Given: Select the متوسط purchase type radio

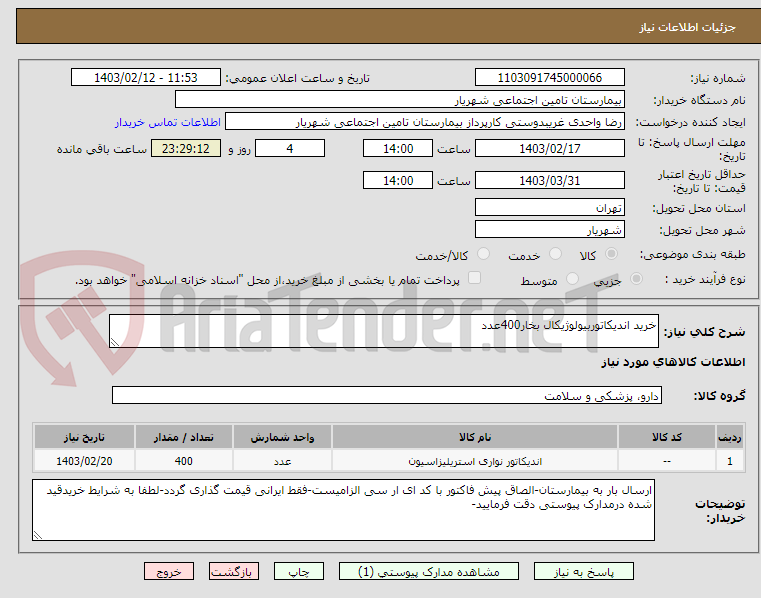Looking at the screenshot, I should click(573, 279).
